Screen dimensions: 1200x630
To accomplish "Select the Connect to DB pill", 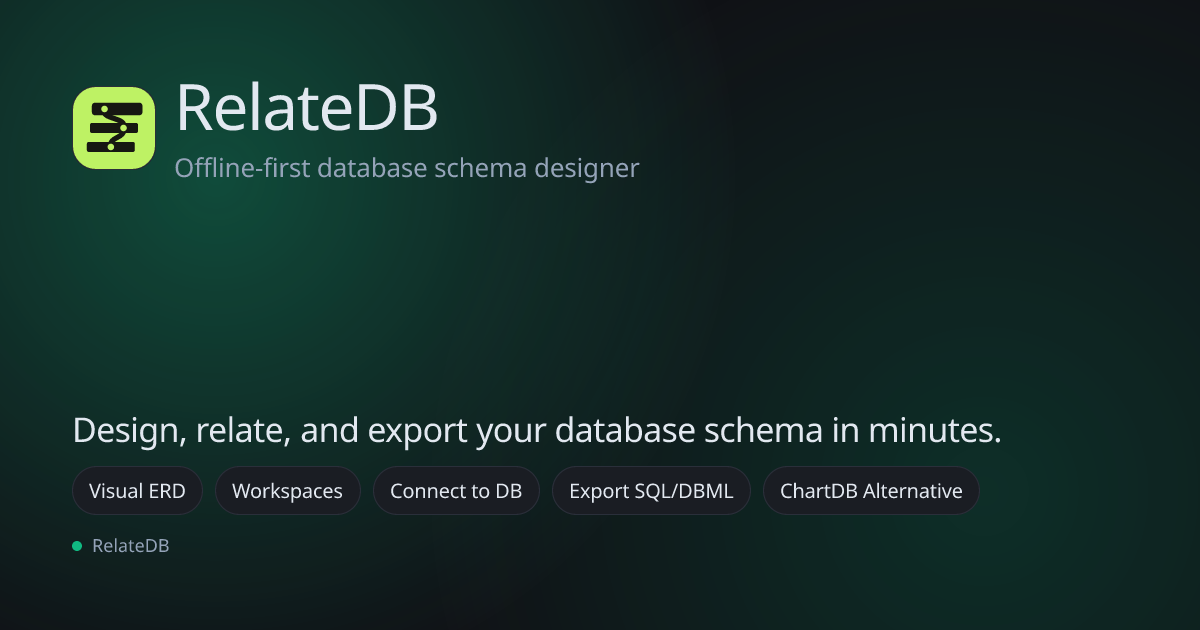I will [456, 491].
